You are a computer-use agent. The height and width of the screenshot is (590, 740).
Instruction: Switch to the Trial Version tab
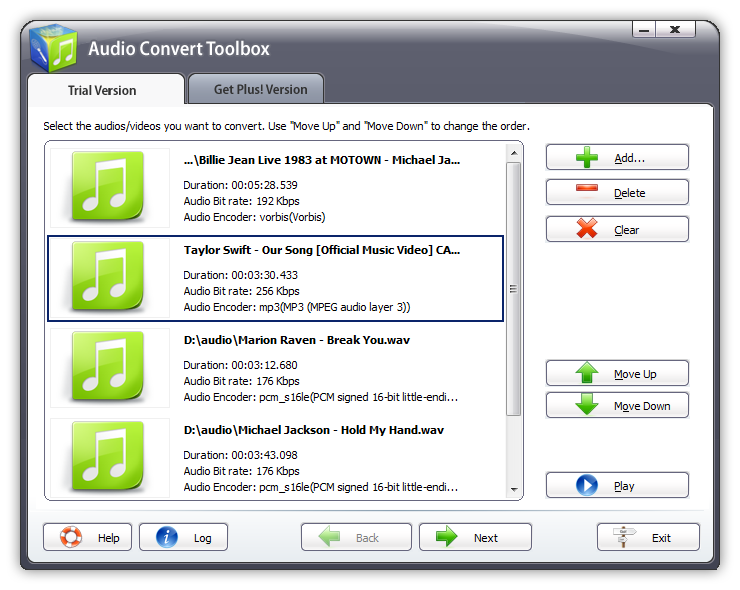pyautogui.click(x=106, y=89)
